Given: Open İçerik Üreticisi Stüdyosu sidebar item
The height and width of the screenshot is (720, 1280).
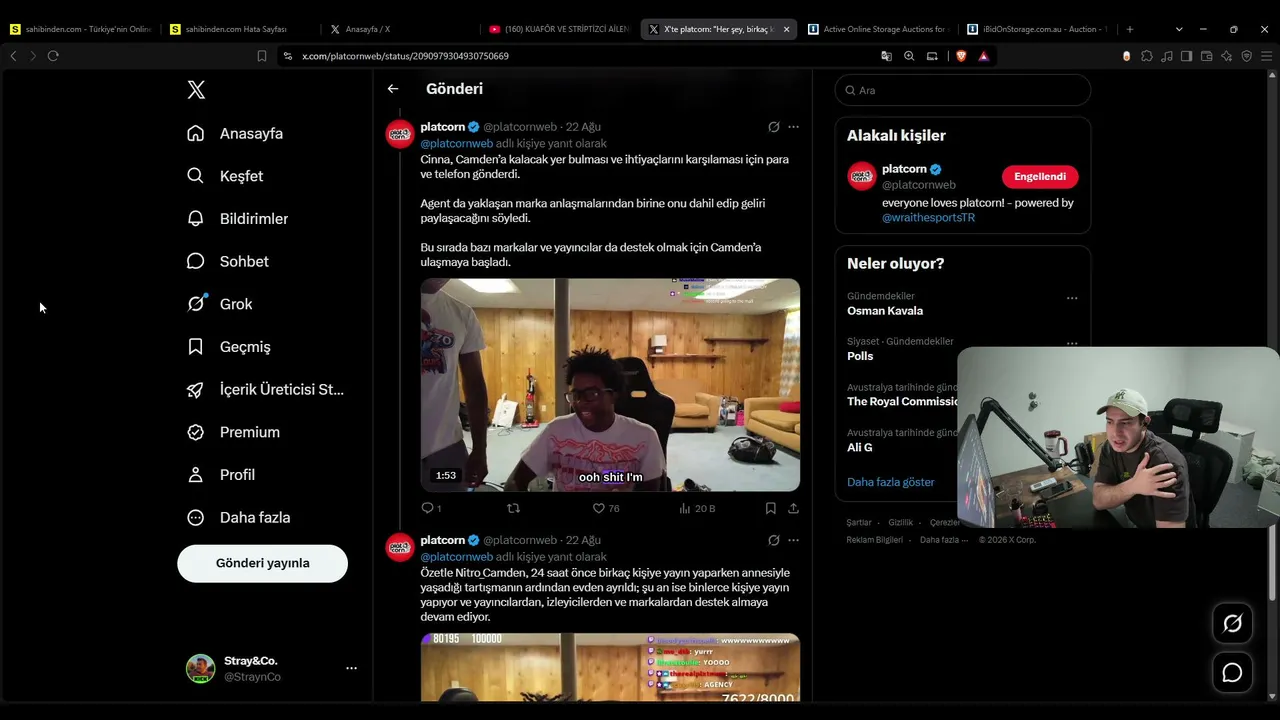Looking at the screenshot, I should click(x=265, y=389).
